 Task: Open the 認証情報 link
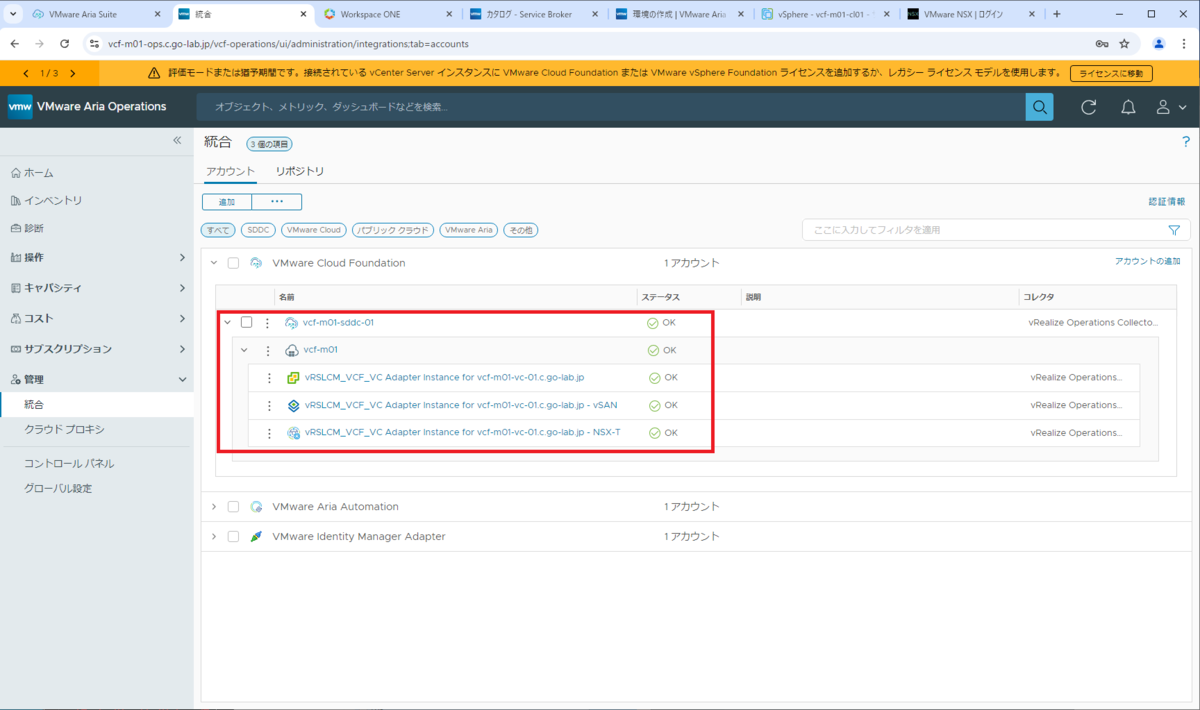point(1167,201)
